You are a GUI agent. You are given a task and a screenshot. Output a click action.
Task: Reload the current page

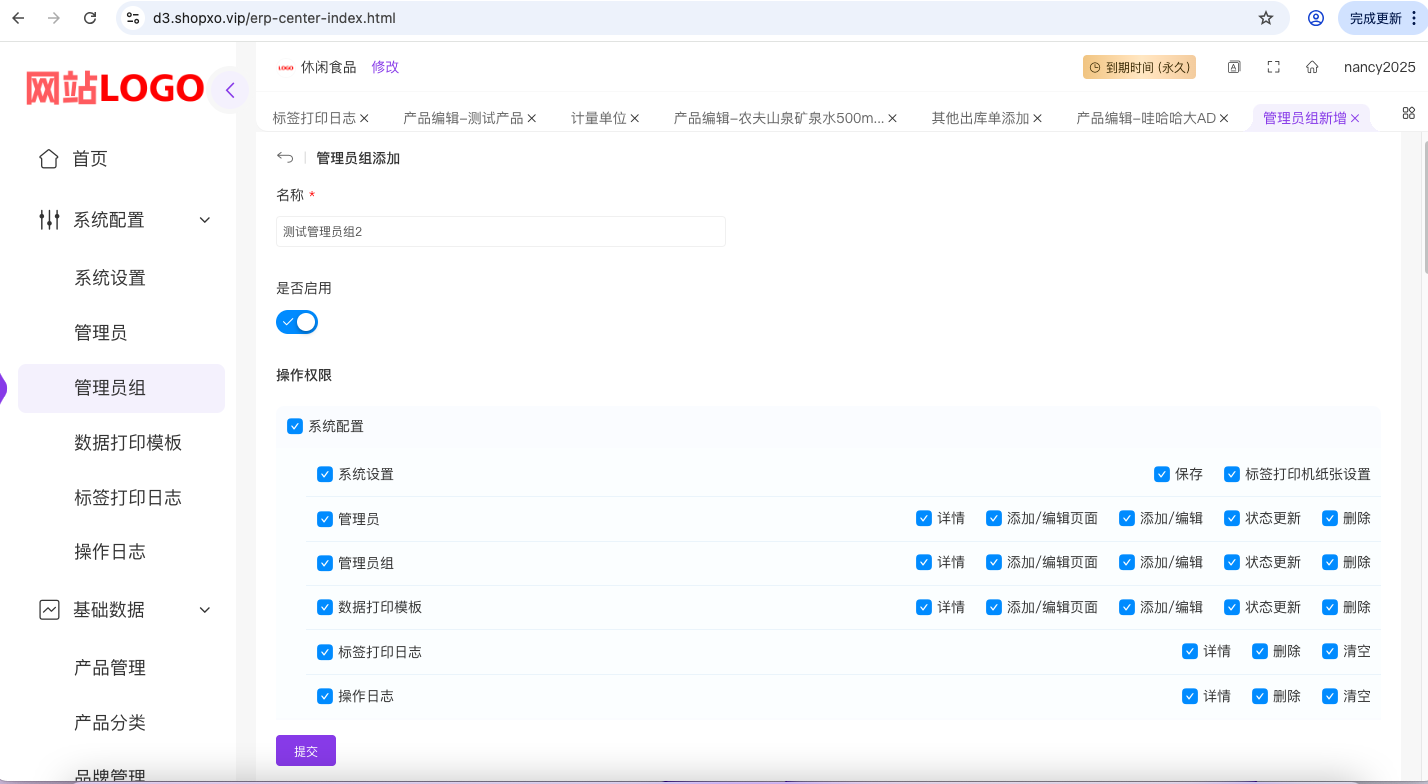tap(90, 18)
